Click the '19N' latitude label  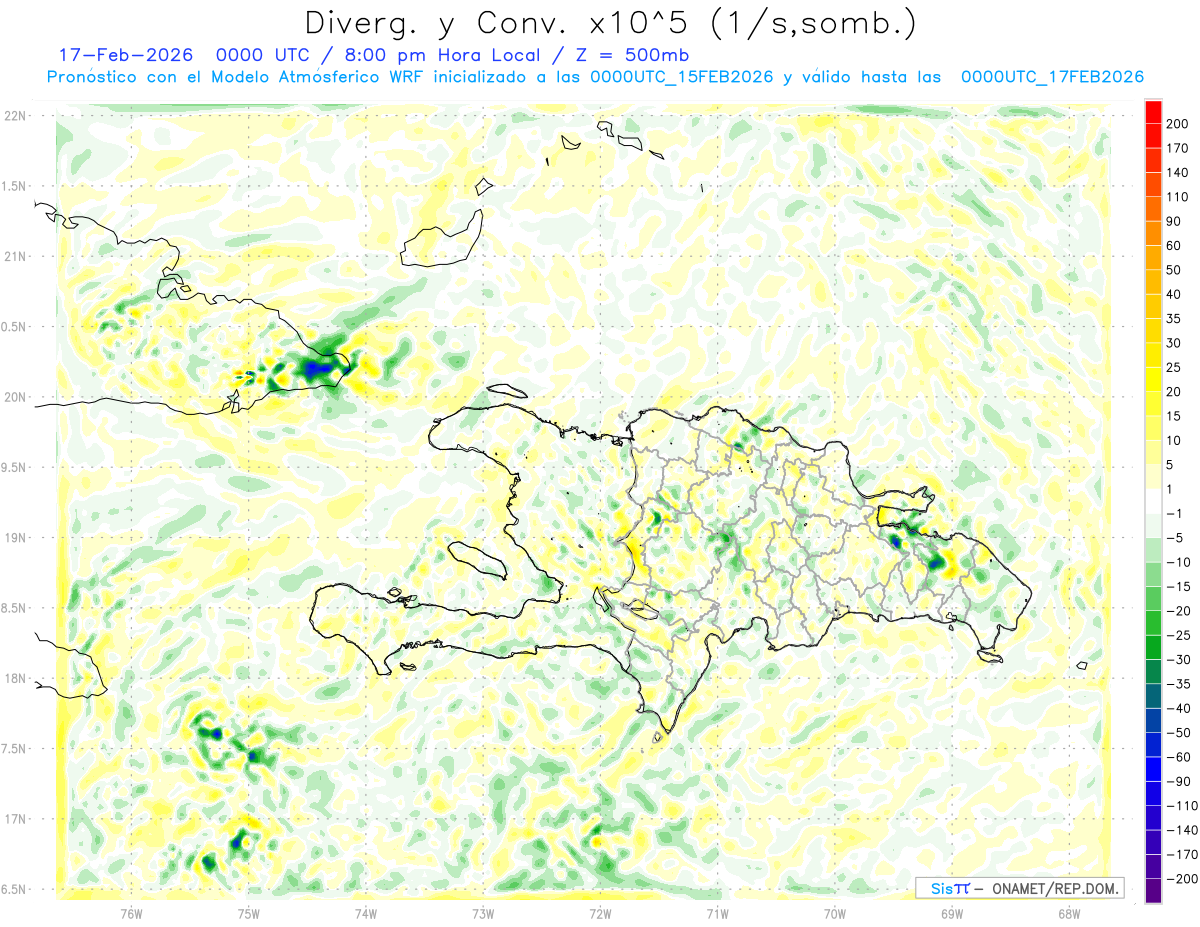click(15, 538)
